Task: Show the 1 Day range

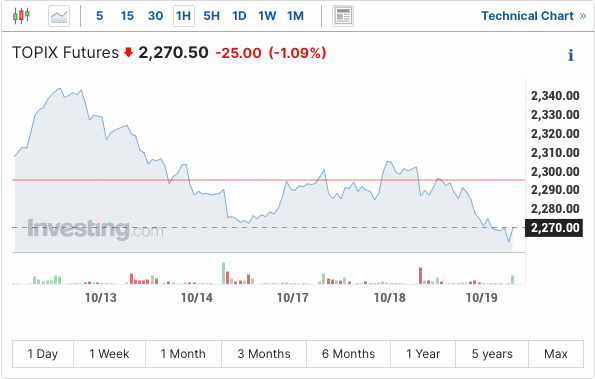Action: coord(43,354)
